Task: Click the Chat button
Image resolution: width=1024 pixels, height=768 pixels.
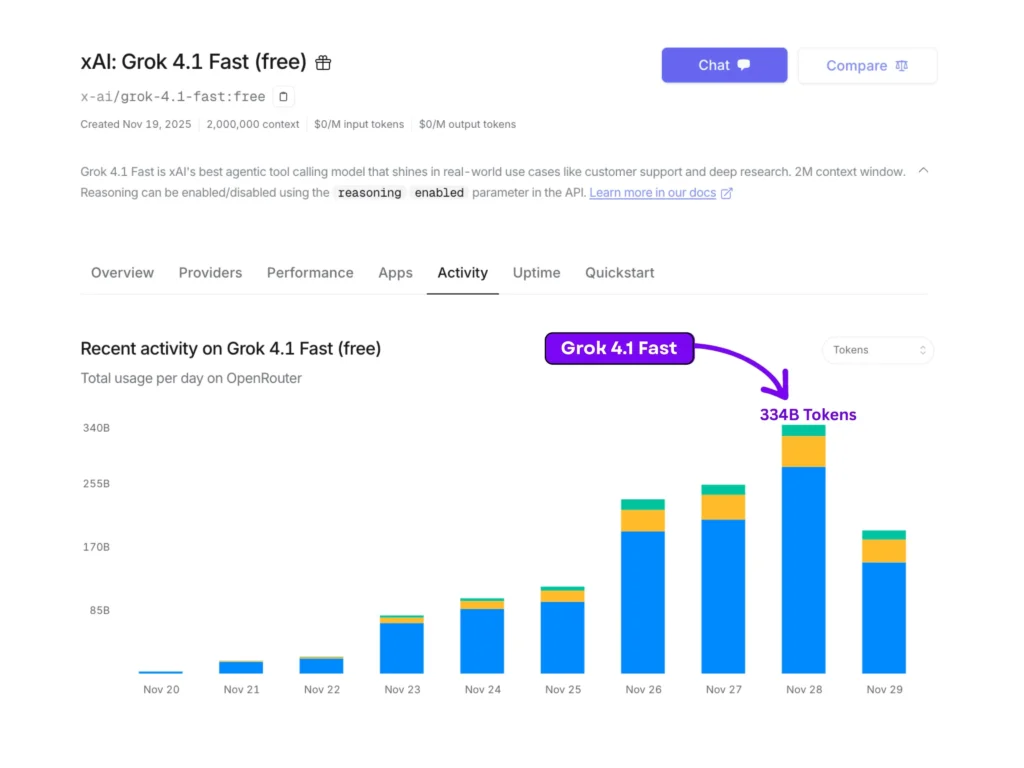Action: [724, 64]
